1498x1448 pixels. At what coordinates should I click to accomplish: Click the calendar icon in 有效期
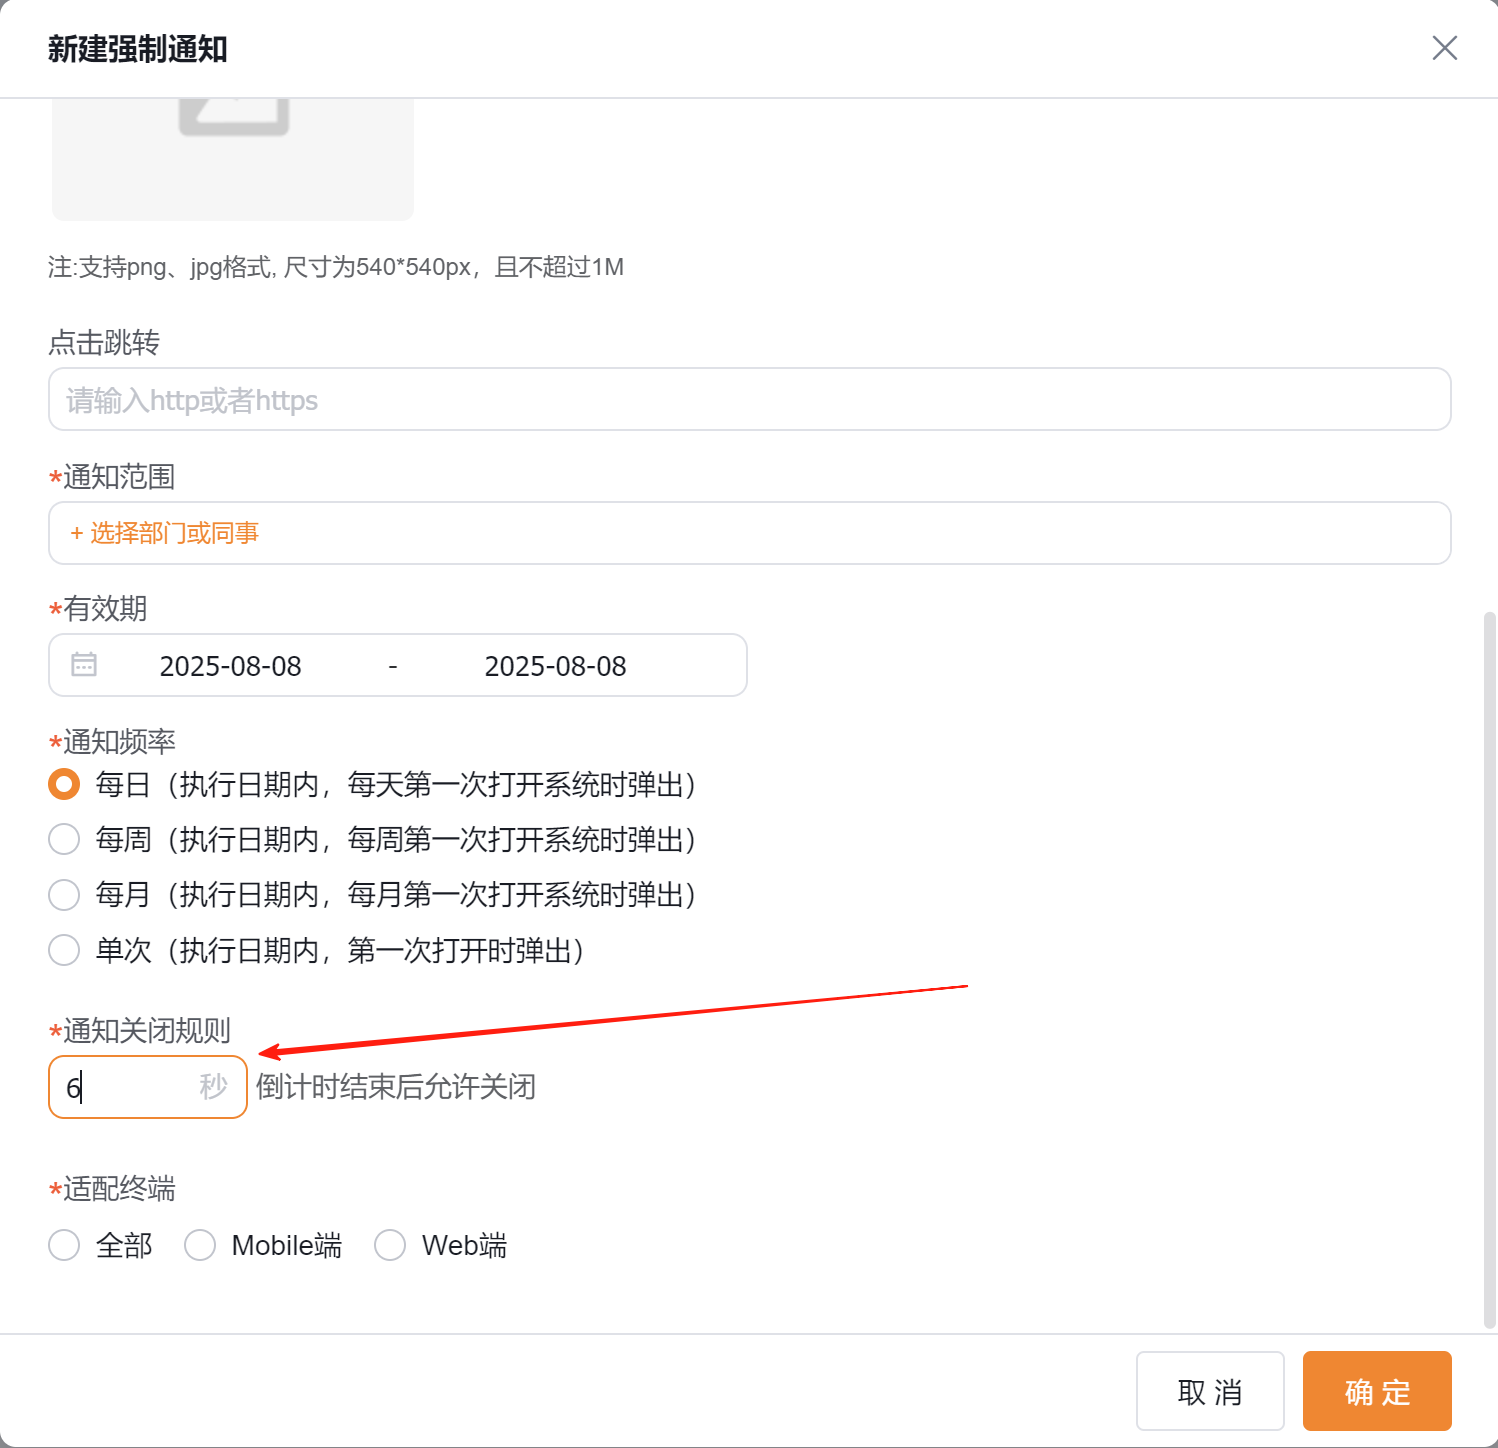point(84,665)
